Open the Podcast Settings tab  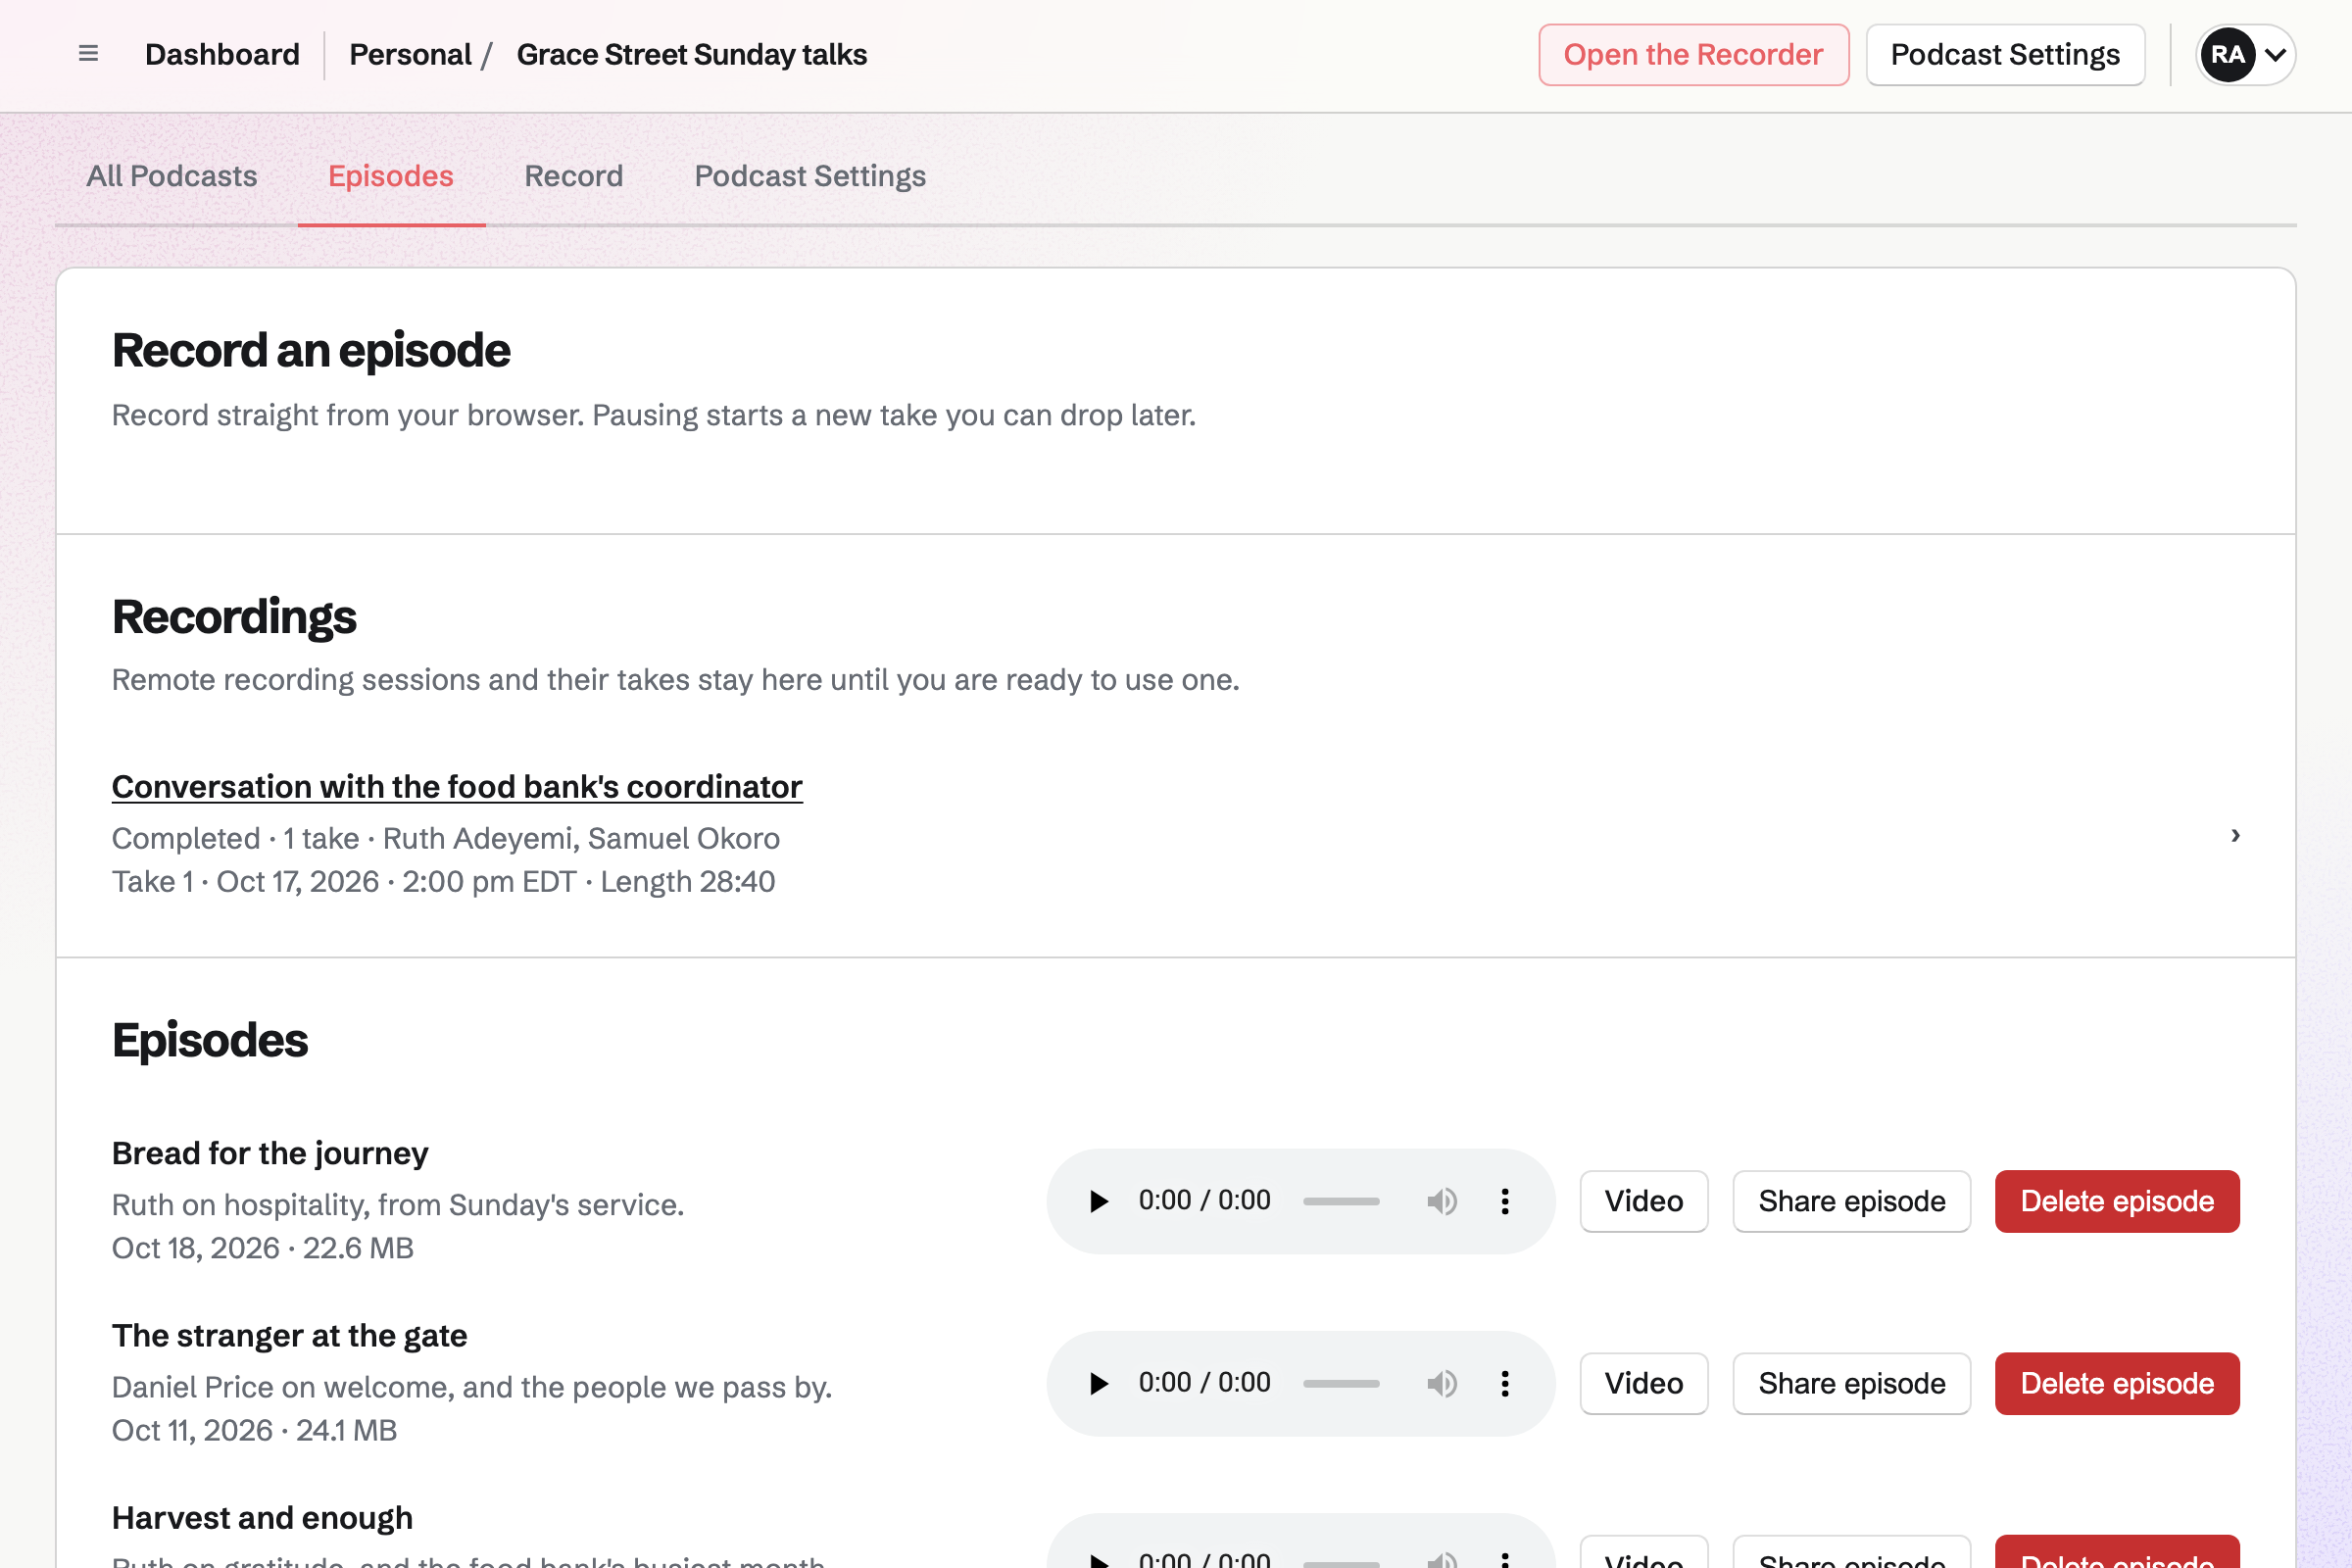[810, 176]
